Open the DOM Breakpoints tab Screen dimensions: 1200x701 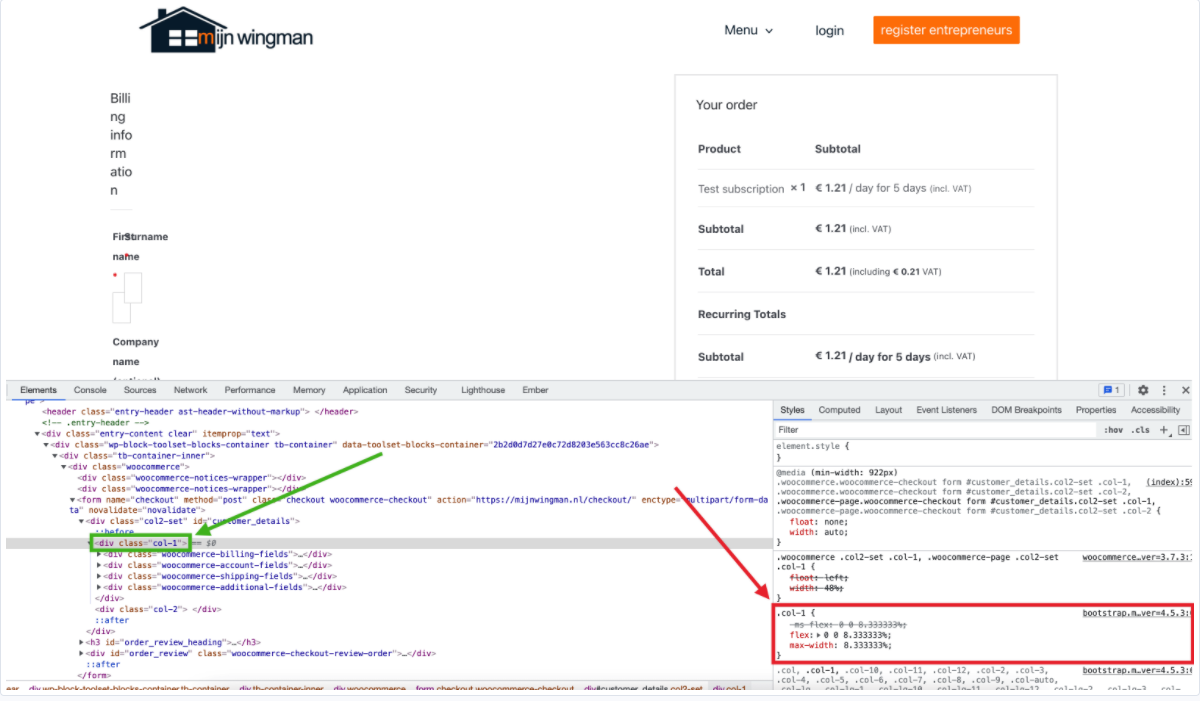coord(1026,410)
